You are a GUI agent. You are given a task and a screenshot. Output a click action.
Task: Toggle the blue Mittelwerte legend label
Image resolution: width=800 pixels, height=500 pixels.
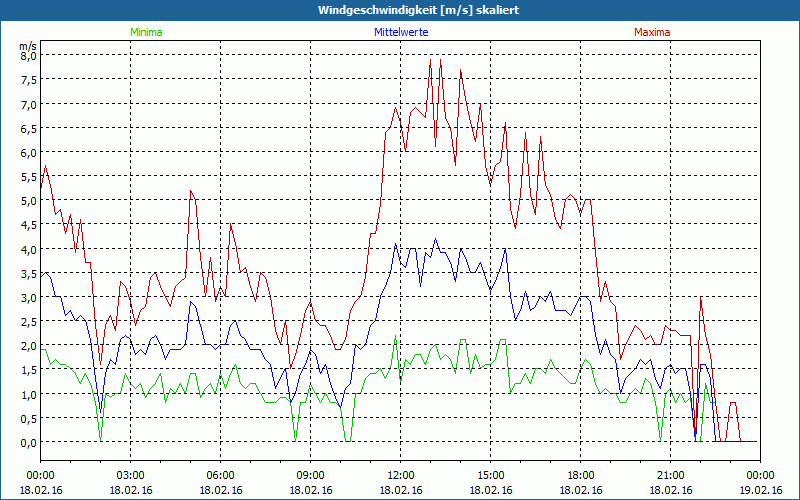[400, 32]
